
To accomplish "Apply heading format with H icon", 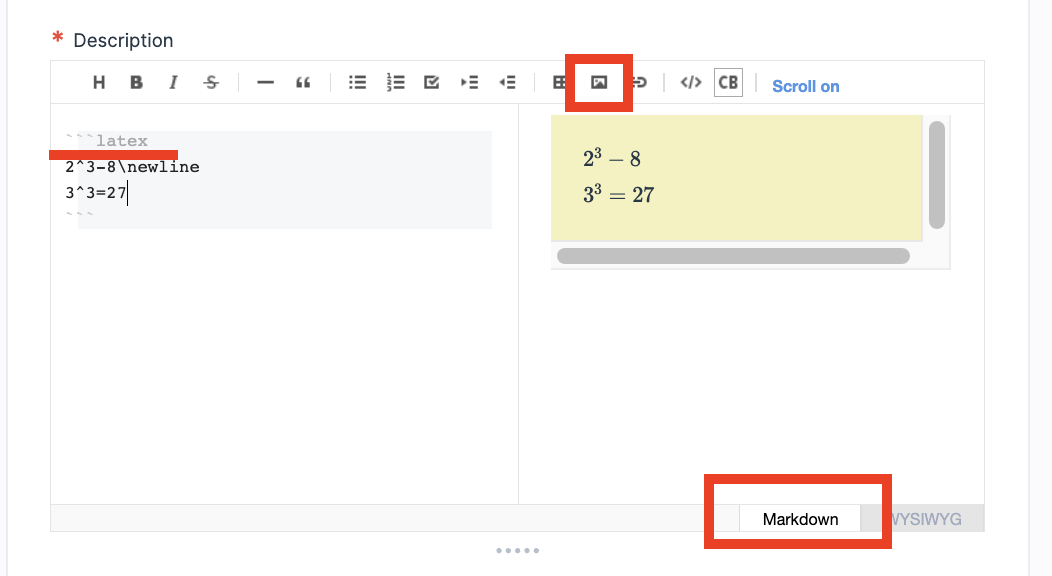I will pyautogui.click(x=99, y=82).
